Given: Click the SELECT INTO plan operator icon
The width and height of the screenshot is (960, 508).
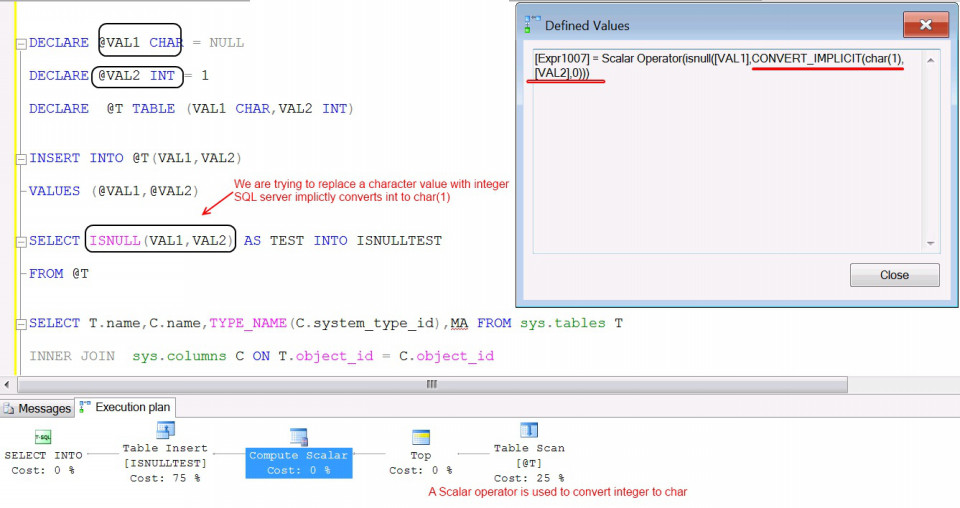Looking at the screenshot, I should click(43, 437).
